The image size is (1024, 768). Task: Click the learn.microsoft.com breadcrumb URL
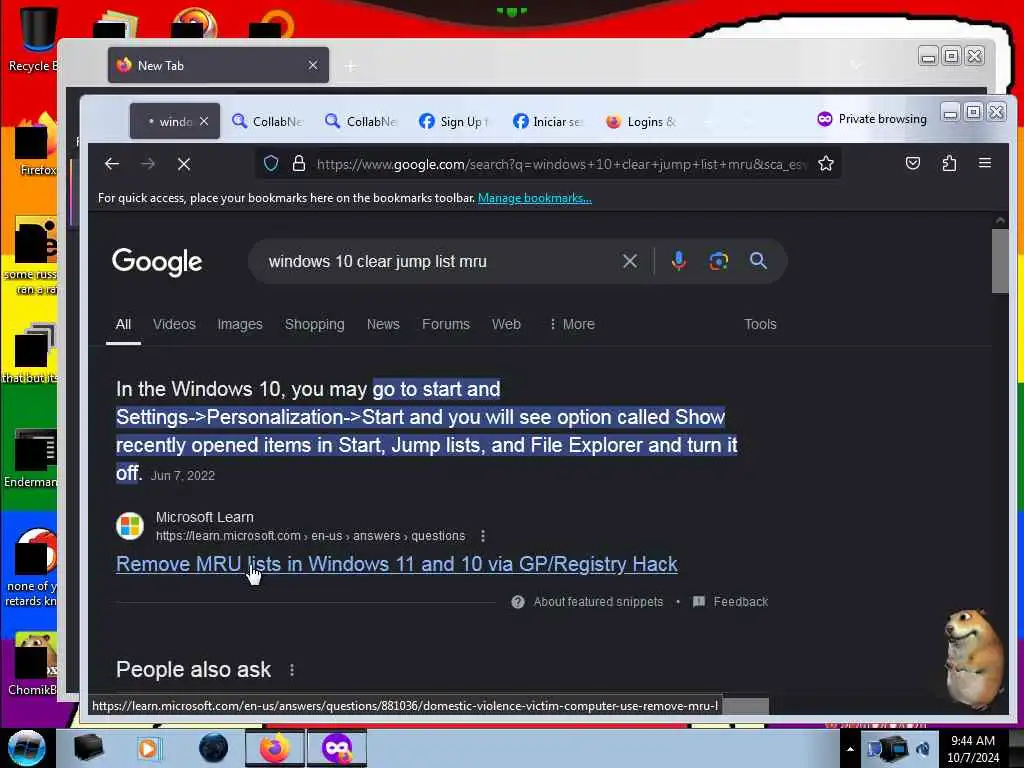[310, 536]
